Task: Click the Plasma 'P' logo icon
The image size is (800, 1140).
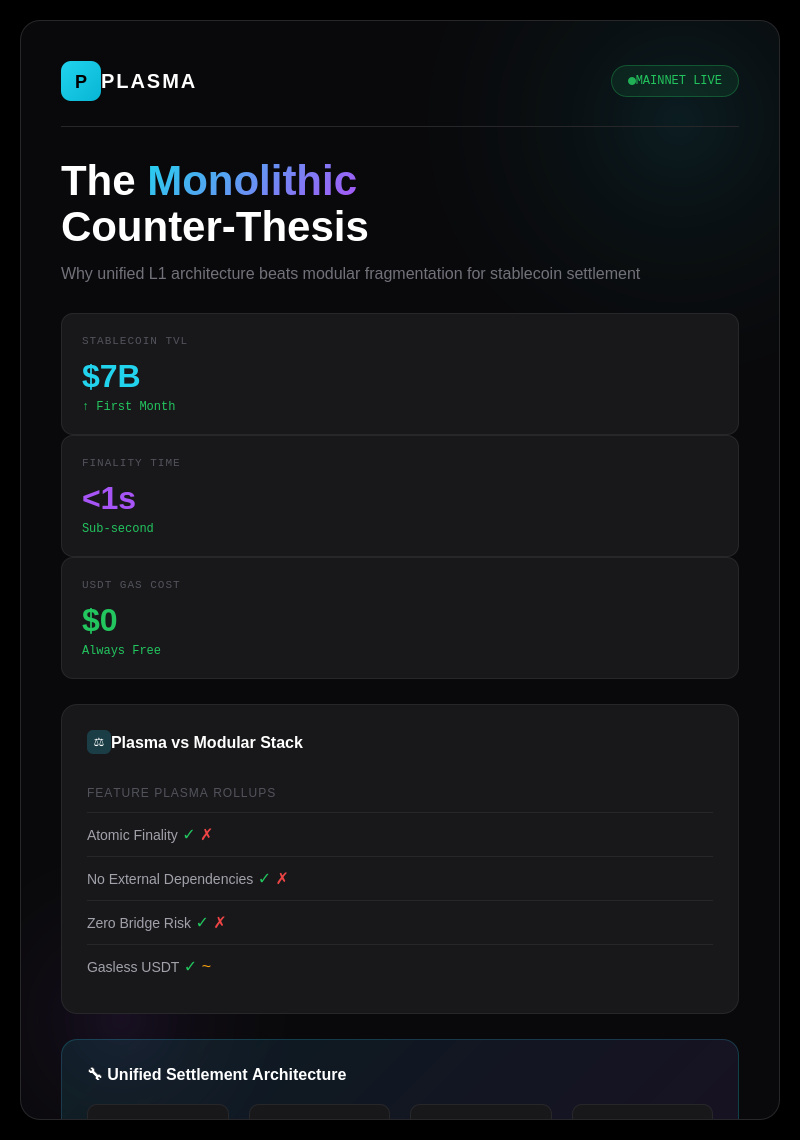Action: coord(81,81)
